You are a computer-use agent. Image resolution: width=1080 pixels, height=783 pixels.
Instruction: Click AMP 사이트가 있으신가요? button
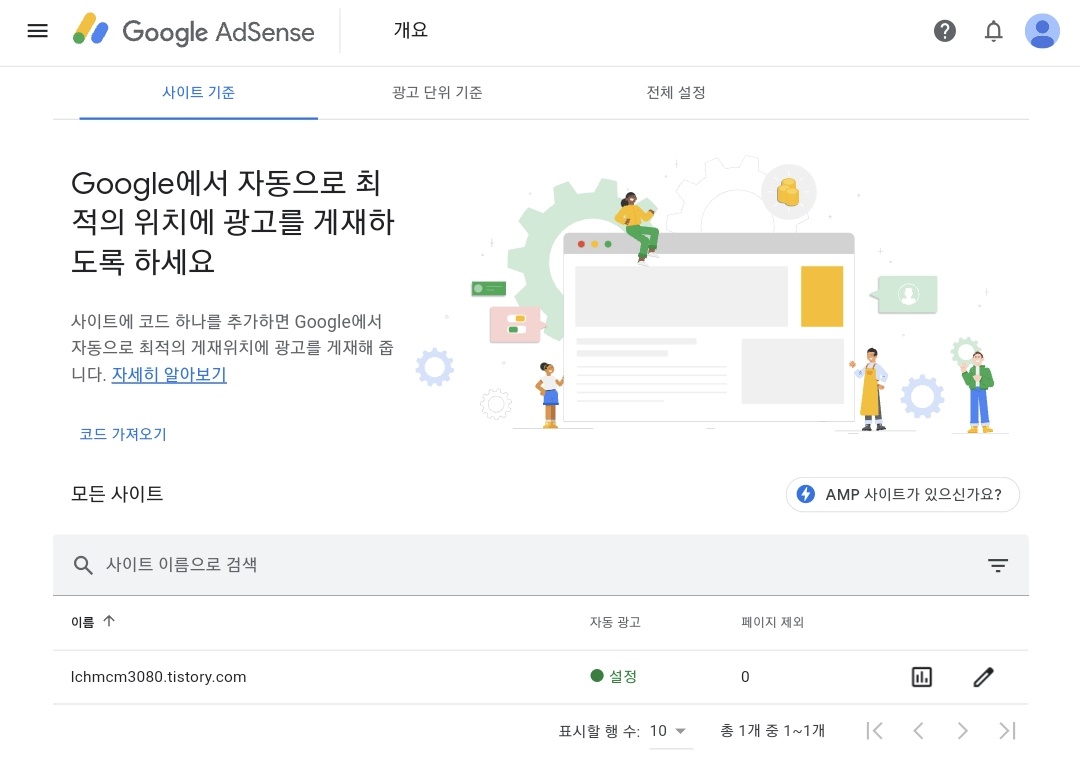tap(902, 494)
